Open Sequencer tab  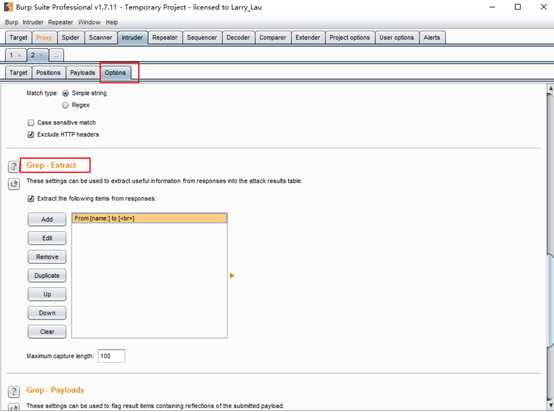[x=202, y=37]
